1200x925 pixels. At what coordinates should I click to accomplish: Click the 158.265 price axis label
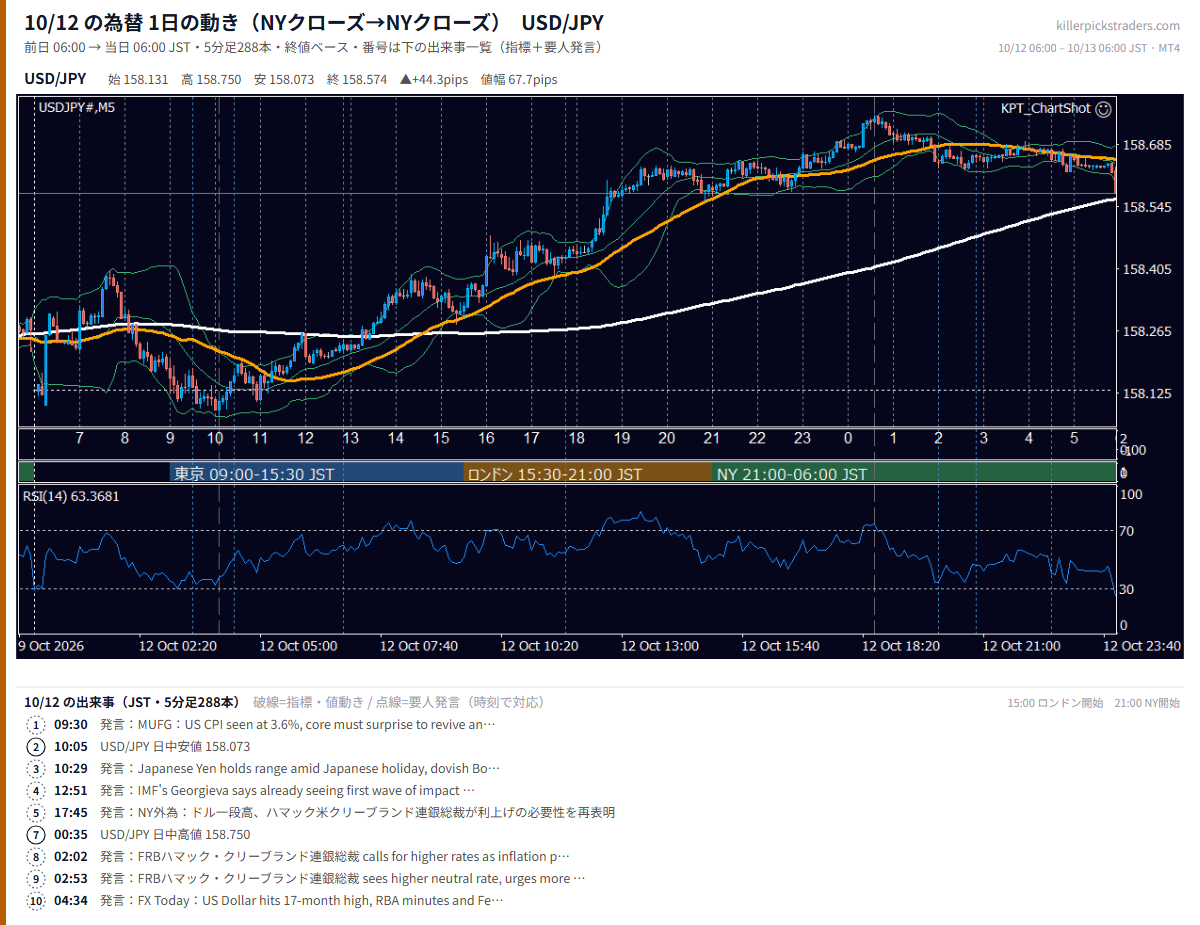pos(1147,332)
